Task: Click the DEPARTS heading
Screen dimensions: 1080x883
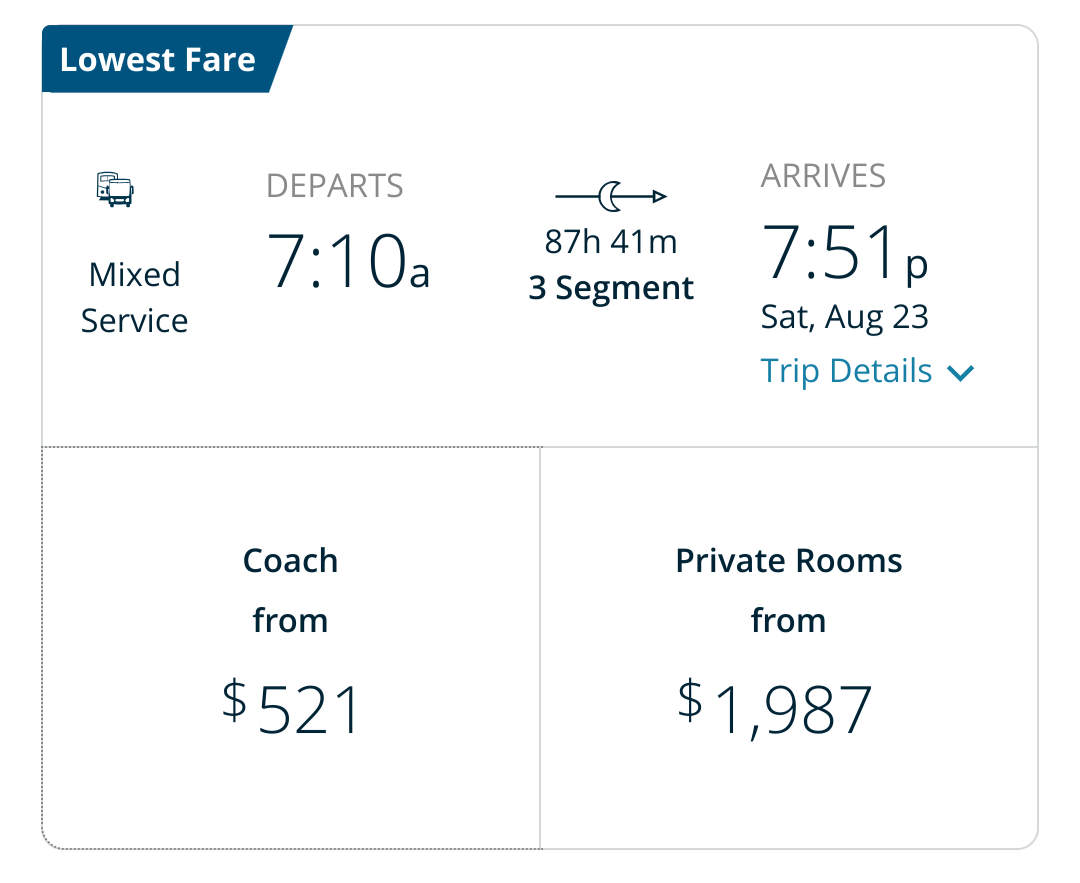Action: [x=335, y=186]
